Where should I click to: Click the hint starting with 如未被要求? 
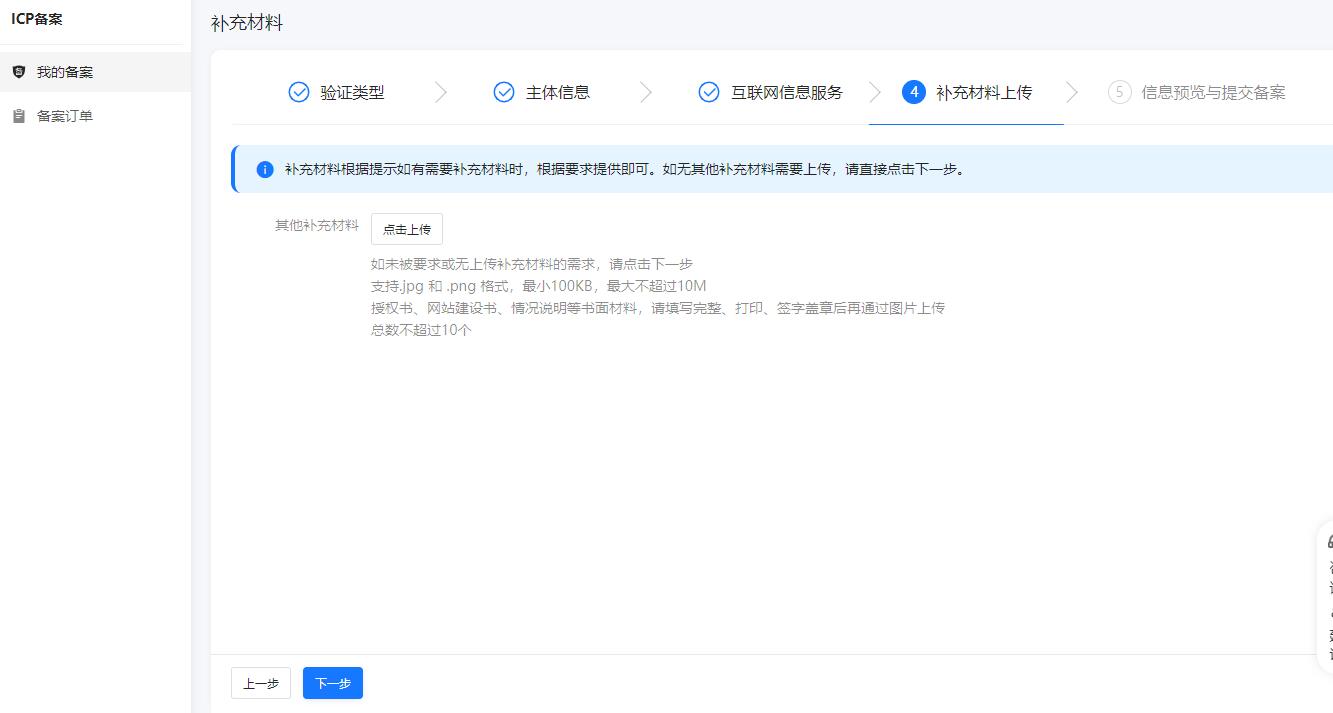[x=532, y=264]
